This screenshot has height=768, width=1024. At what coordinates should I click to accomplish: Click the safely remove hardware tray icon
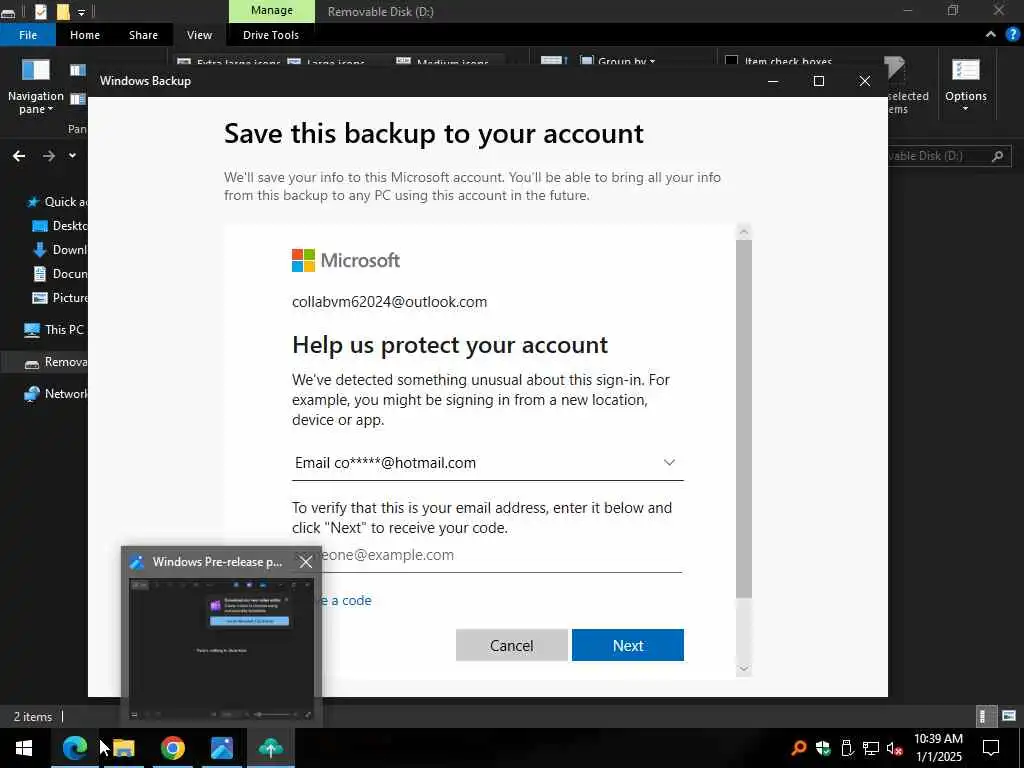coord(847,748)
